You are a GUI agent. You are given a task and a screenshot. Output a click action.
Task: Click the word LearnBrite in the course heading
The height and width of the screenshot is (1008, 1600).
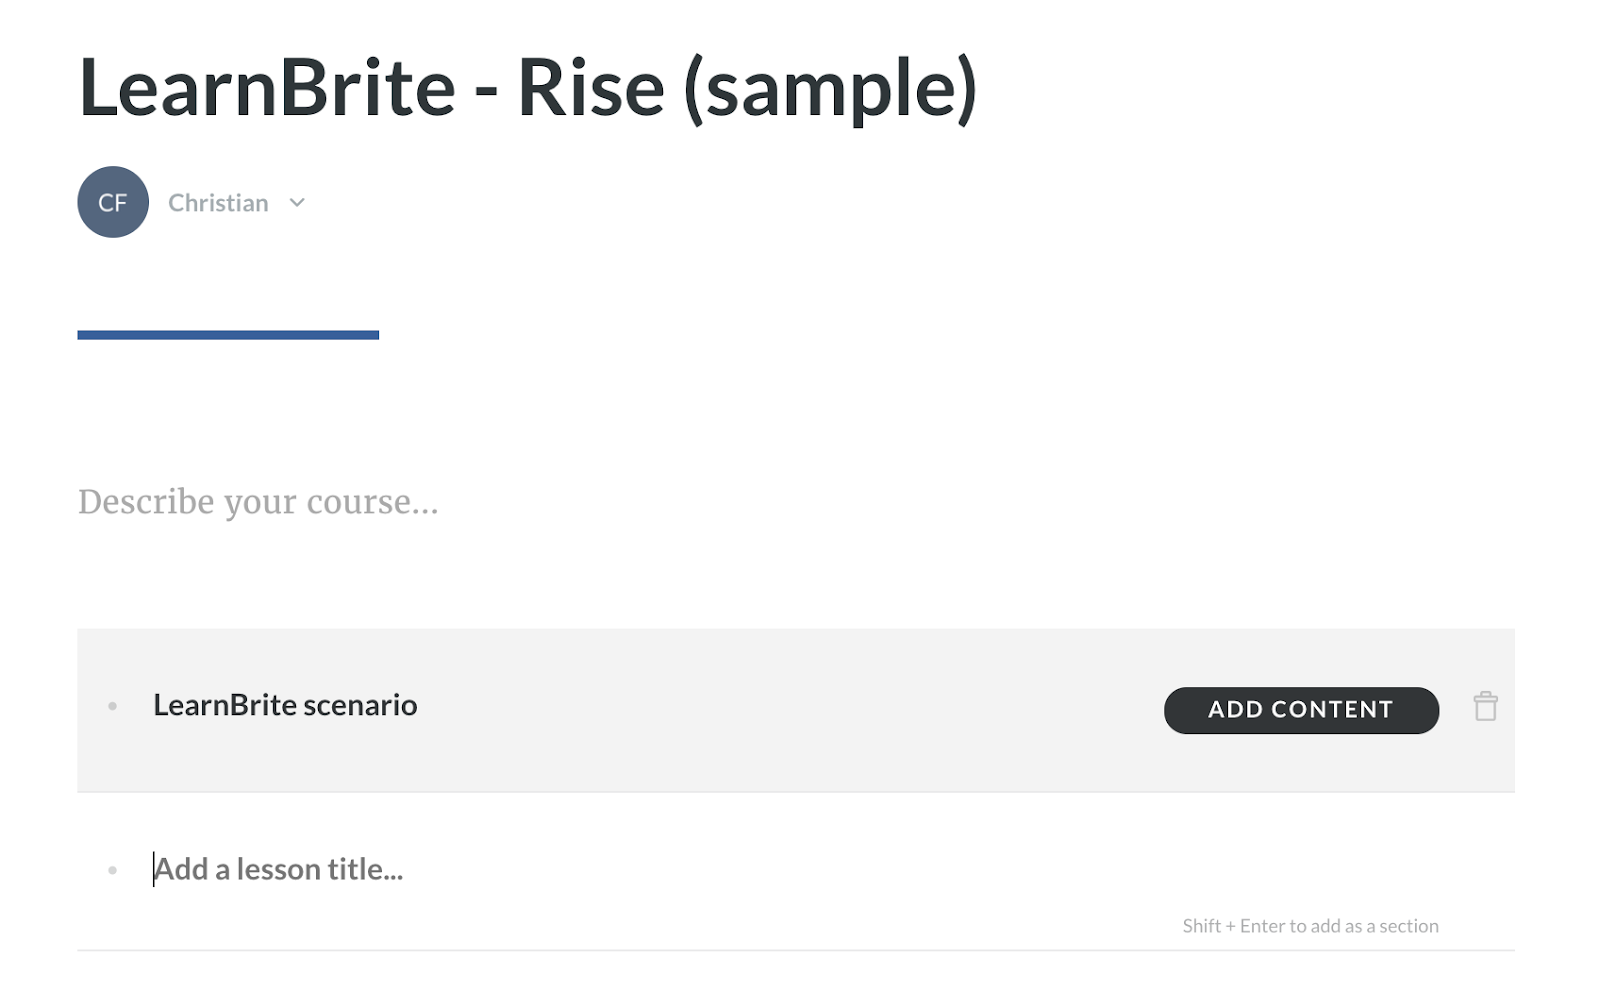[267, 88]
